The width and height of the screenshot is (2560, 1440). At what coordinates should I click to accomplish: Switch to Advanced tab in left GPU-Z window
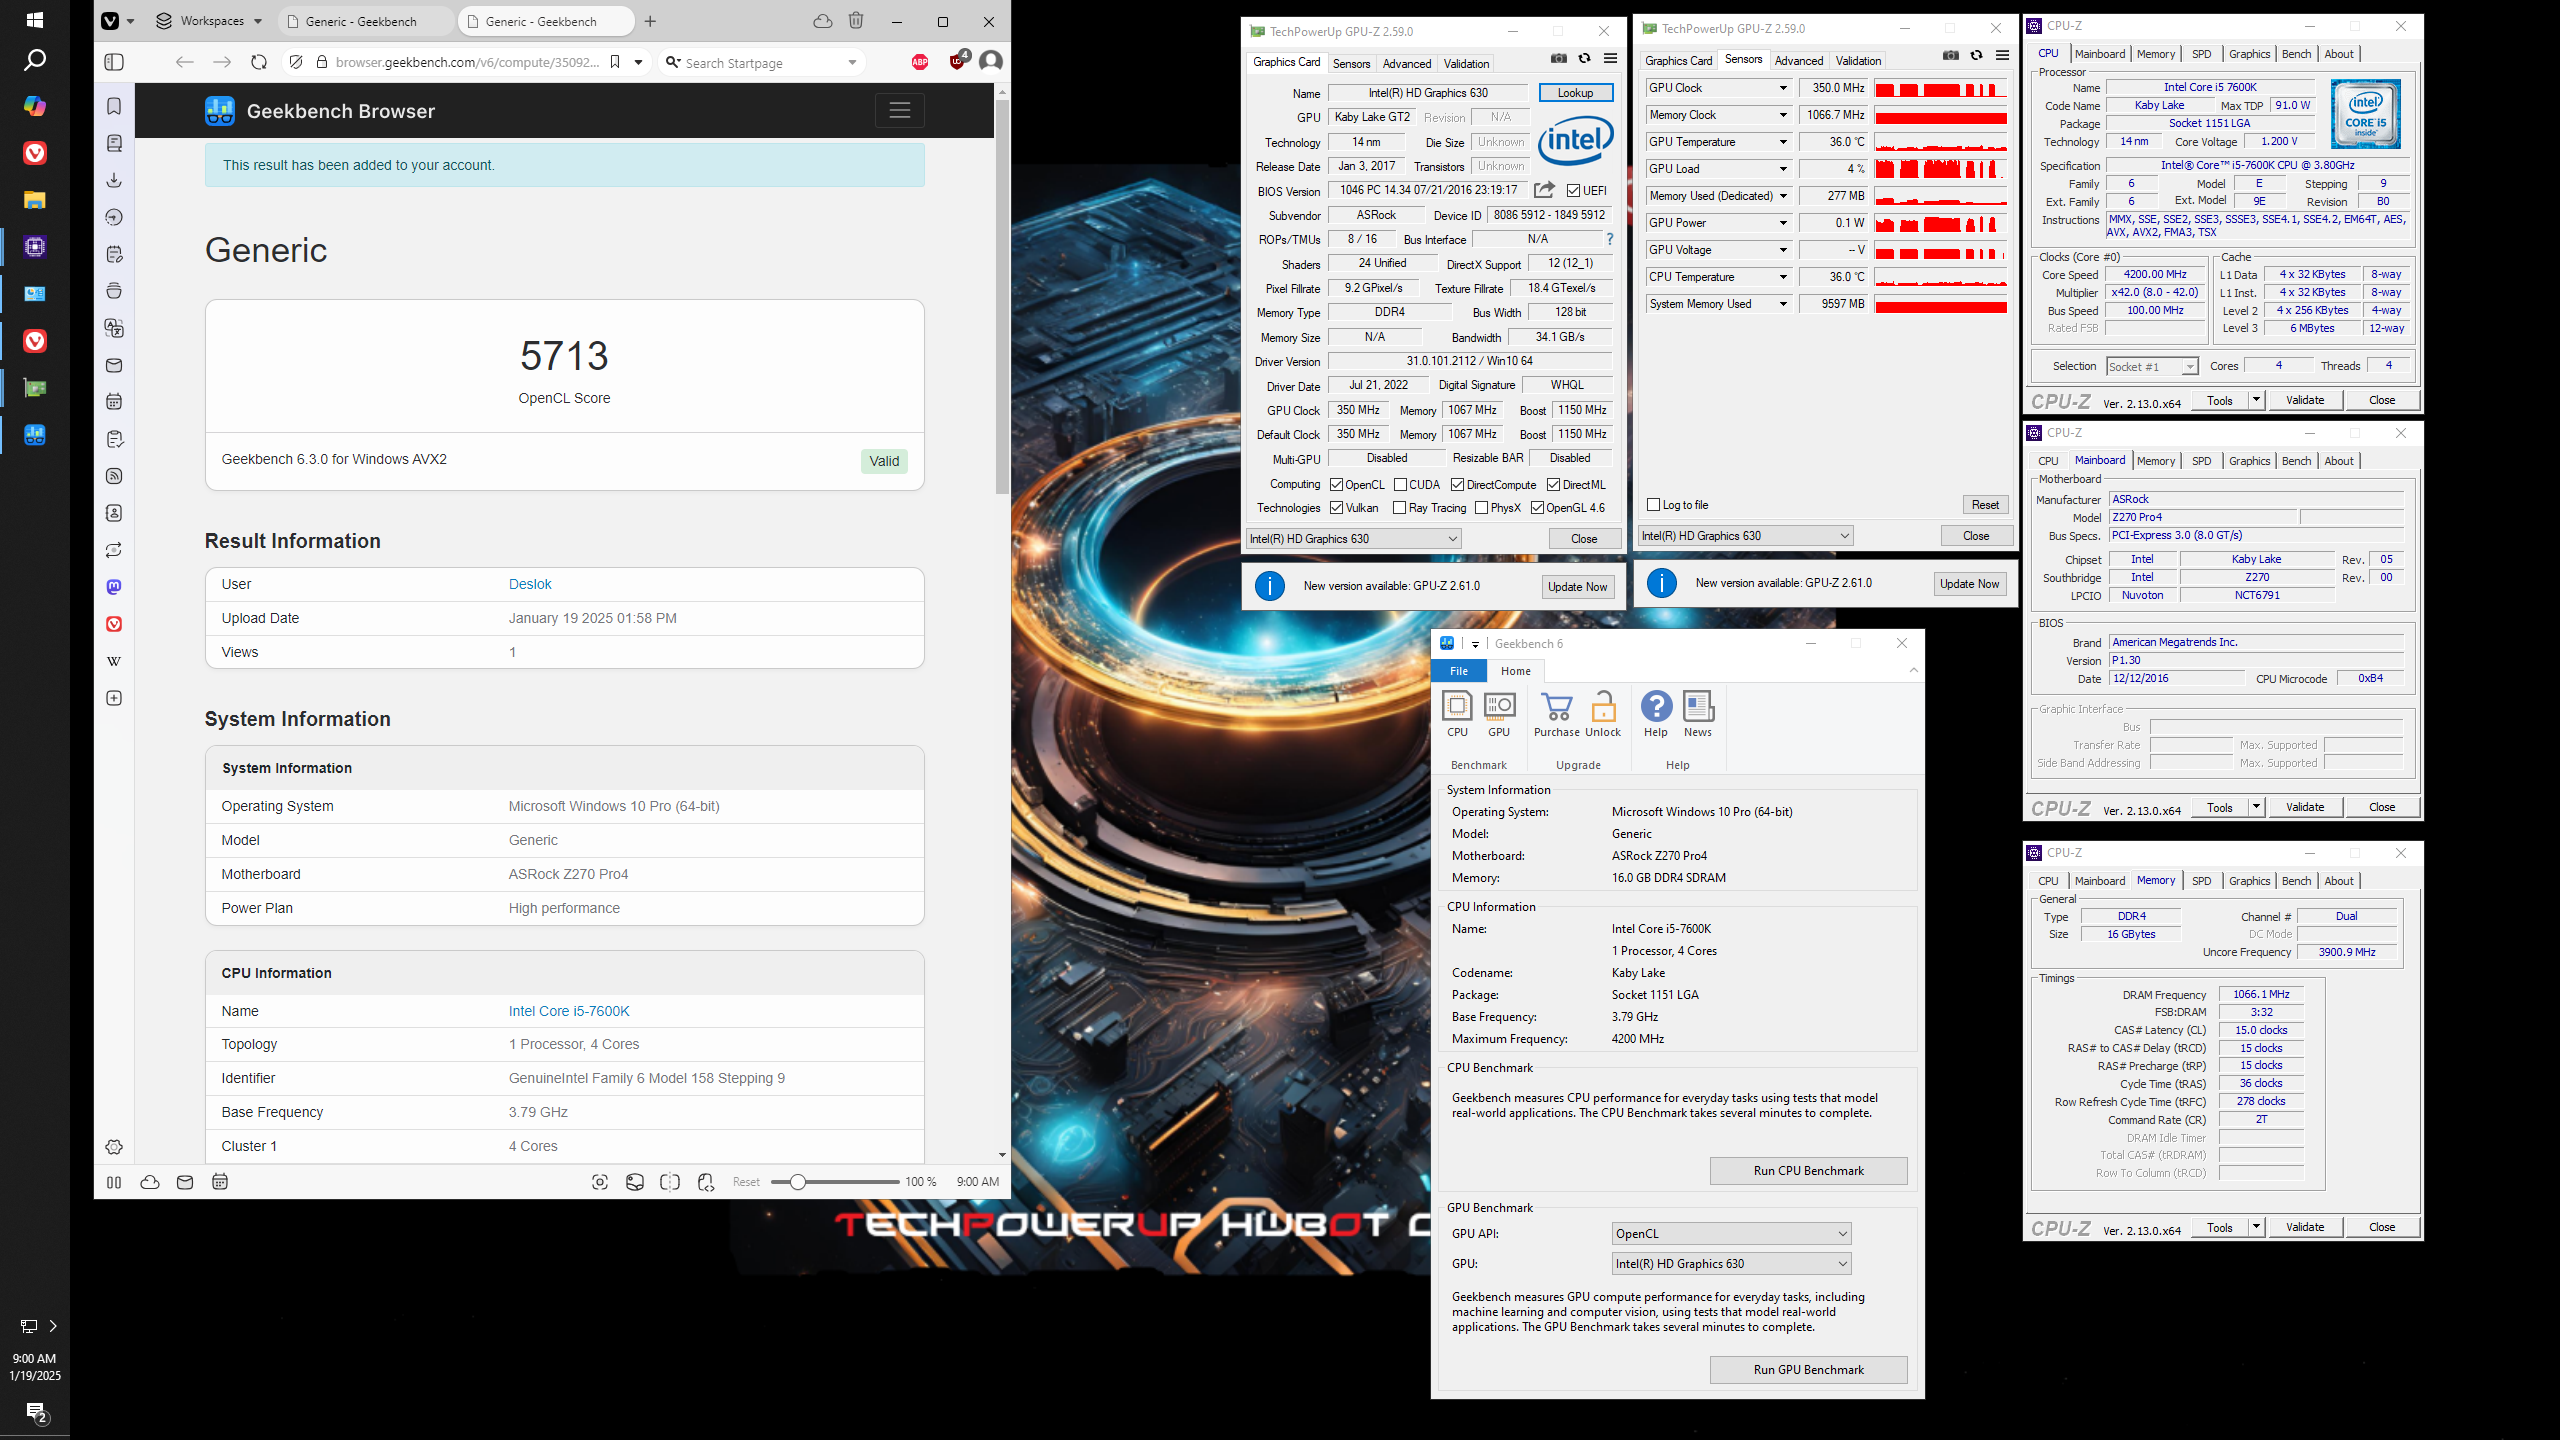point(1407,63)
